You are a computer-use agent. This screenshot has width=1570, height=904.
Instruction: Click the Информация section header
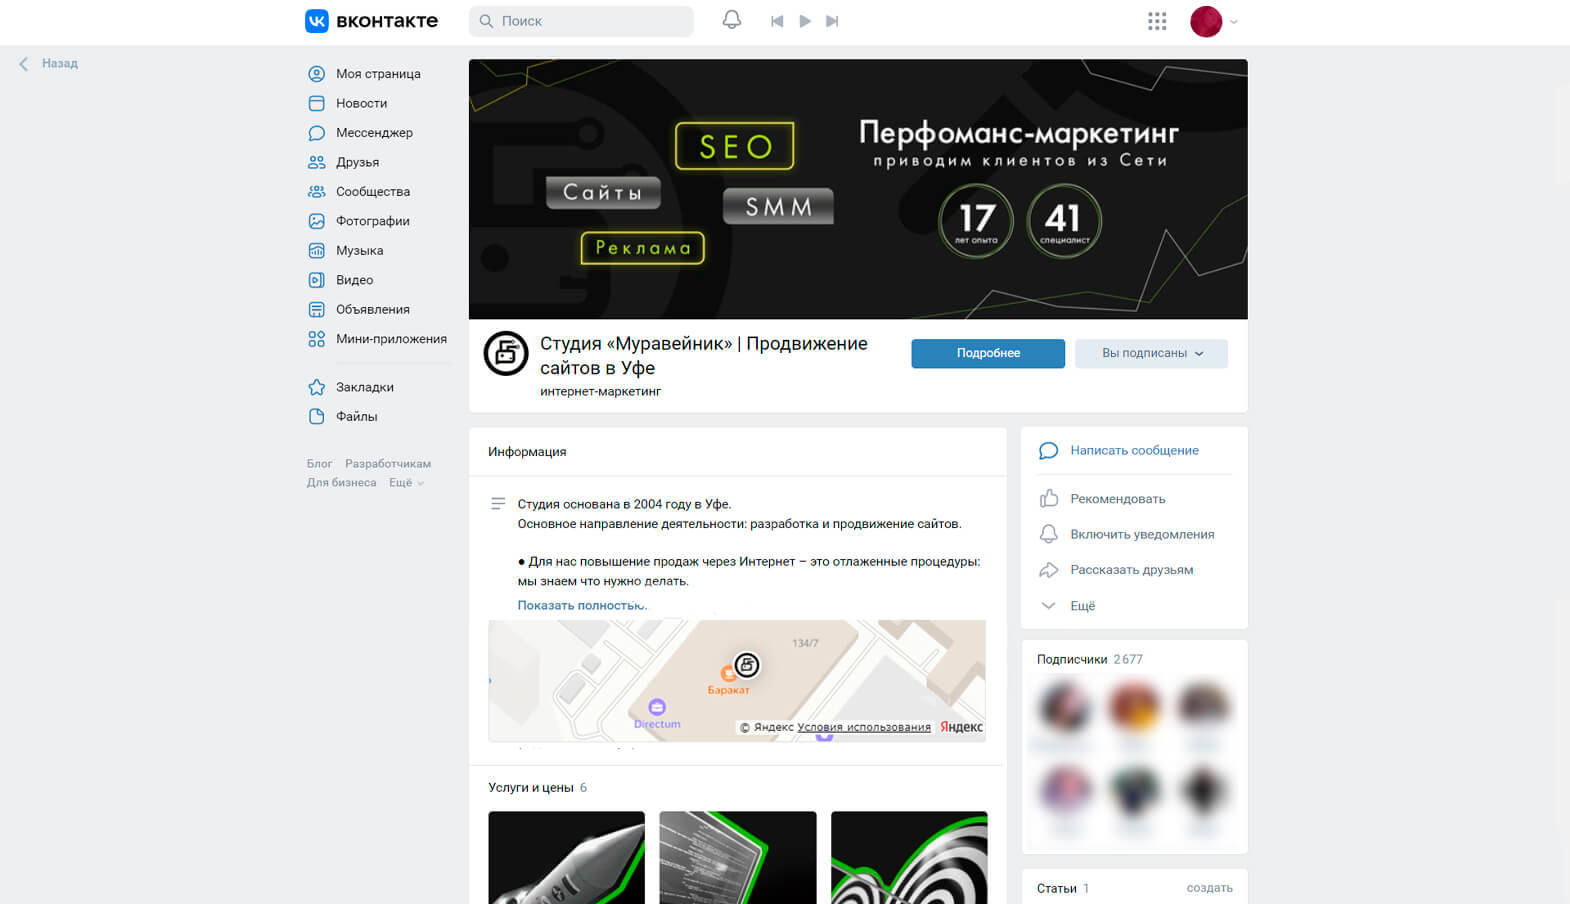527,452
